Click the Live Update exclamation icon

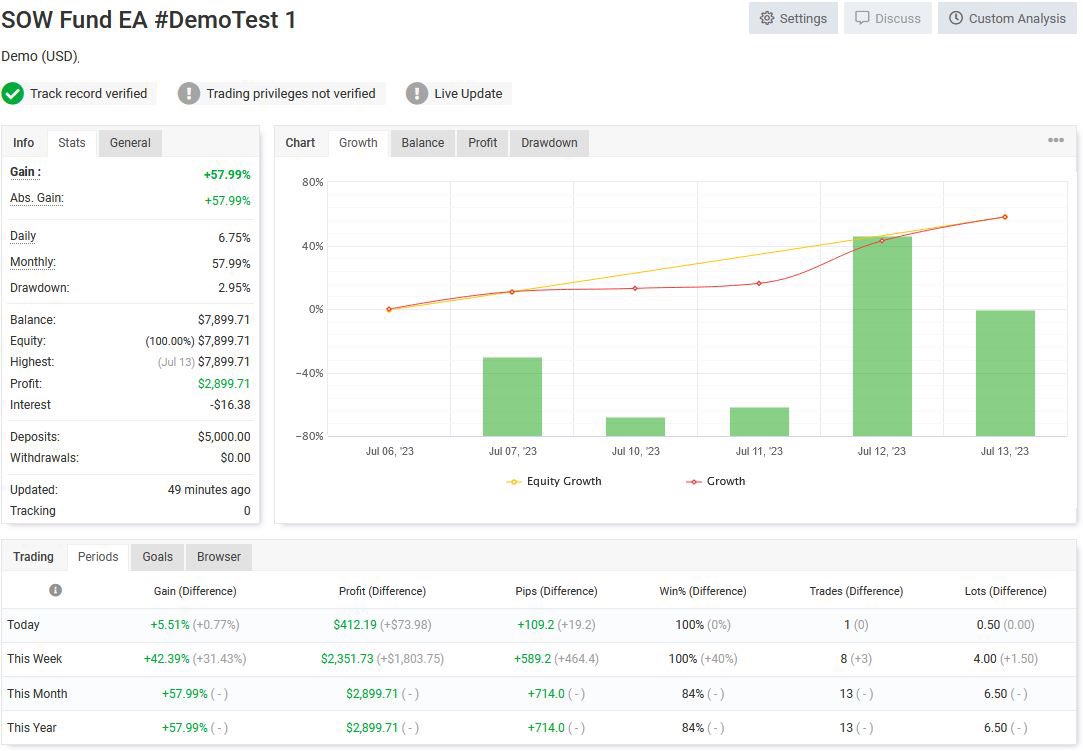click(416, 93)
